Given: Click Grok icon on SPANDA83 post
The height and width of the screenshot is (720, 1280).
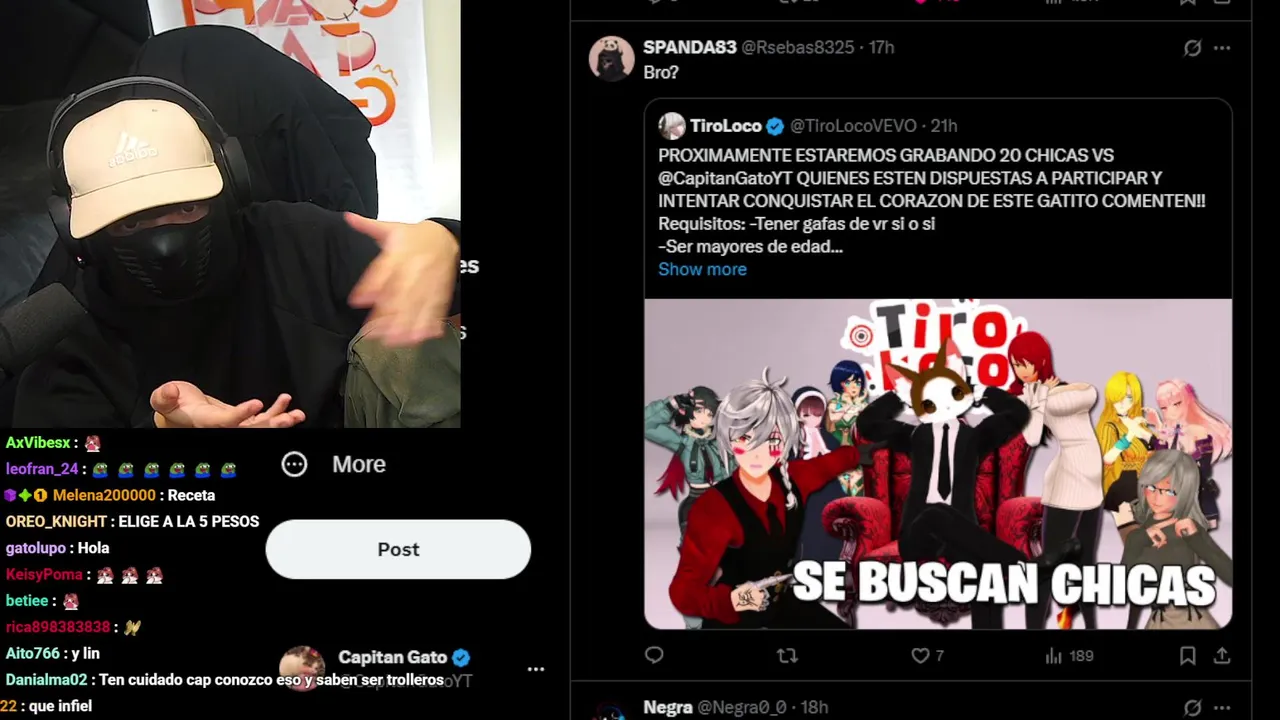Looking at the screenshot, I should pyautogui.click(x=1192, y=48).
